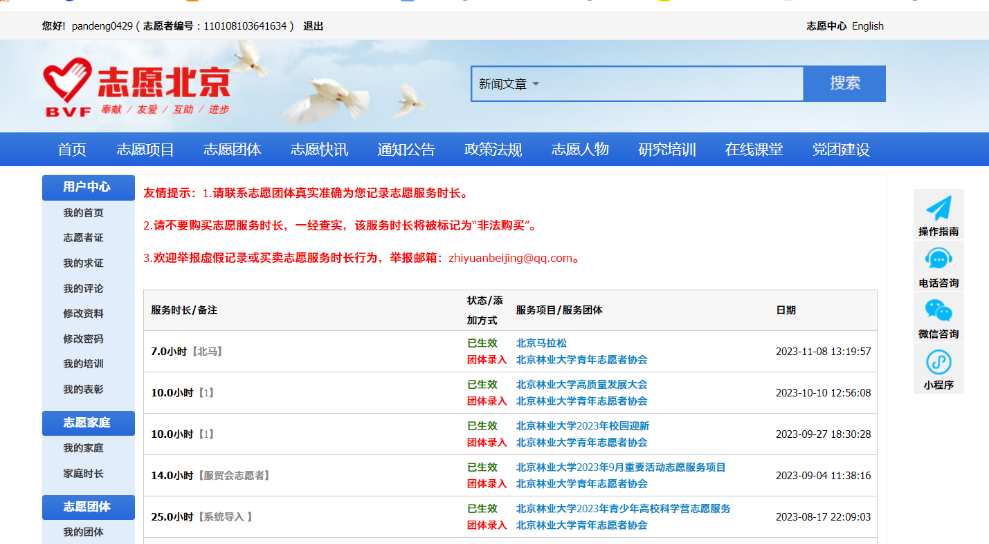Image resolution: width=989 pixels, height=544 pixels.
Task: Open 青年志愿者协会 link in 北京马拉松 row
Action: tap(582, 360)
